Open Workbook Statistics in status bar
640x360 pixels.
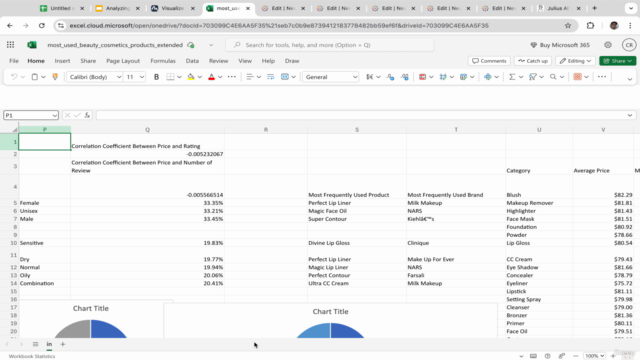pyautogui.click(x=32, y=356)
